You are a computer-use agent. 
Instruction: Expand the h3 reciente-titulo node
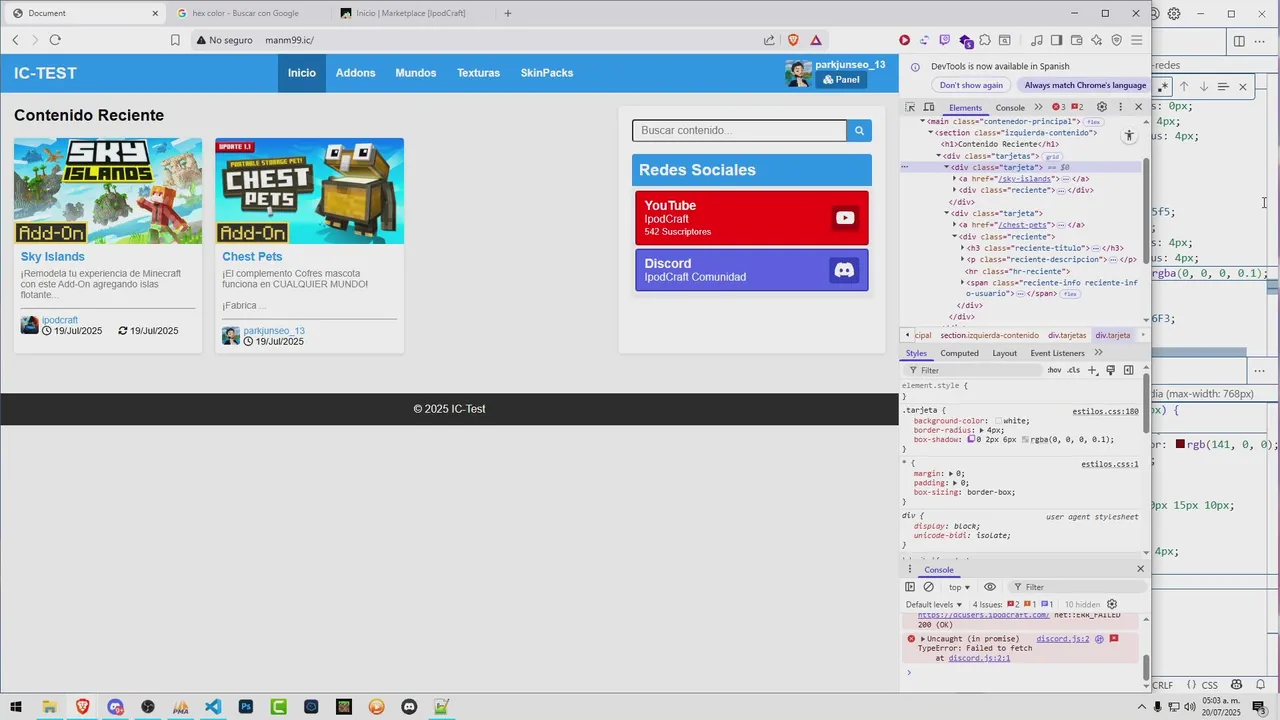point(962,248)
